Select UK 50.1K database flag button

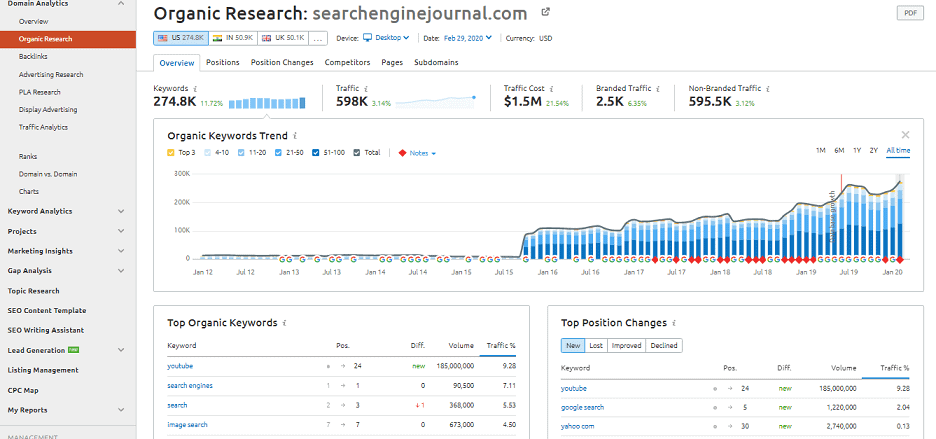(284, 38)
